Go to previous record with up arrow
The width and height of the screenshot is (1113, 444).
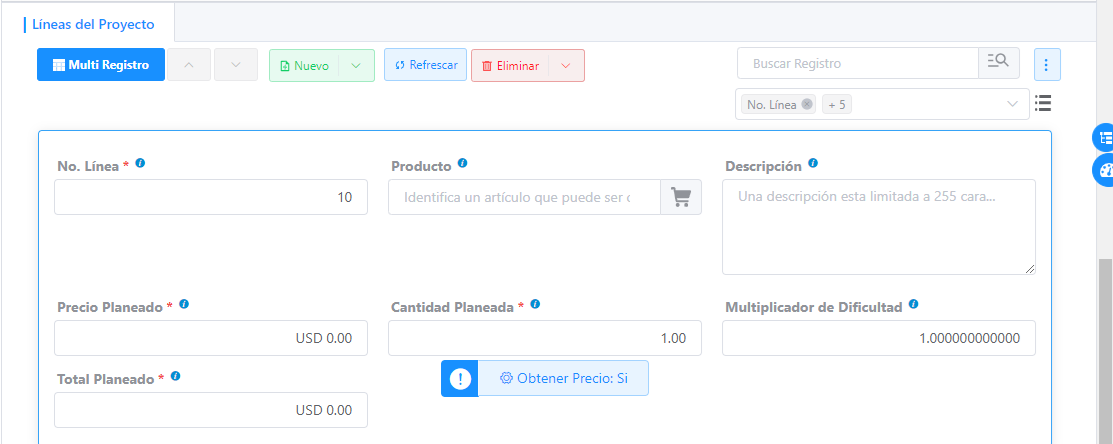189,65
